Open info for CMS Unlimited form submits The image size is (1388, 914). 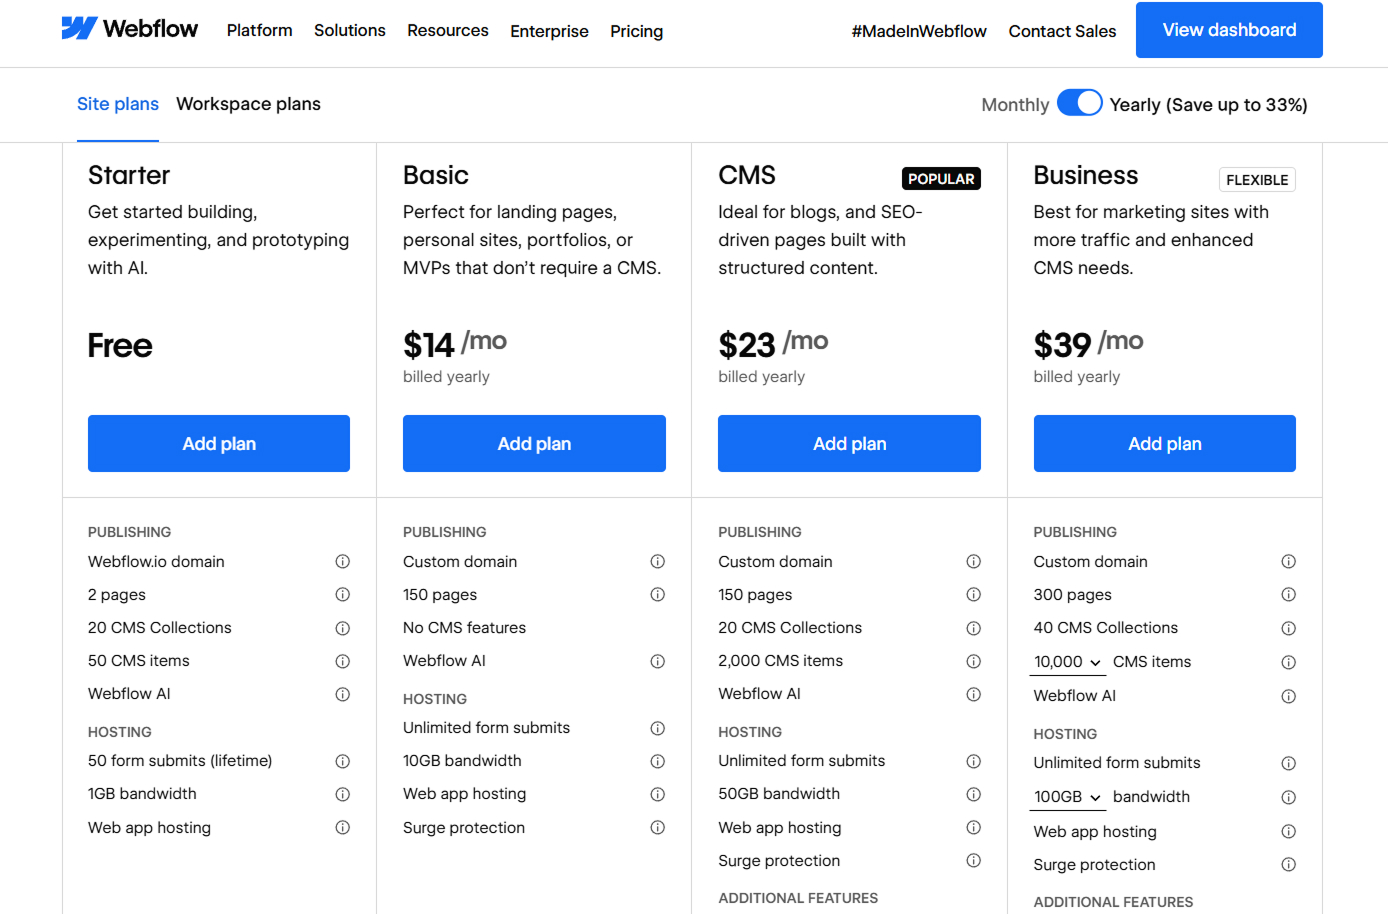974,761
